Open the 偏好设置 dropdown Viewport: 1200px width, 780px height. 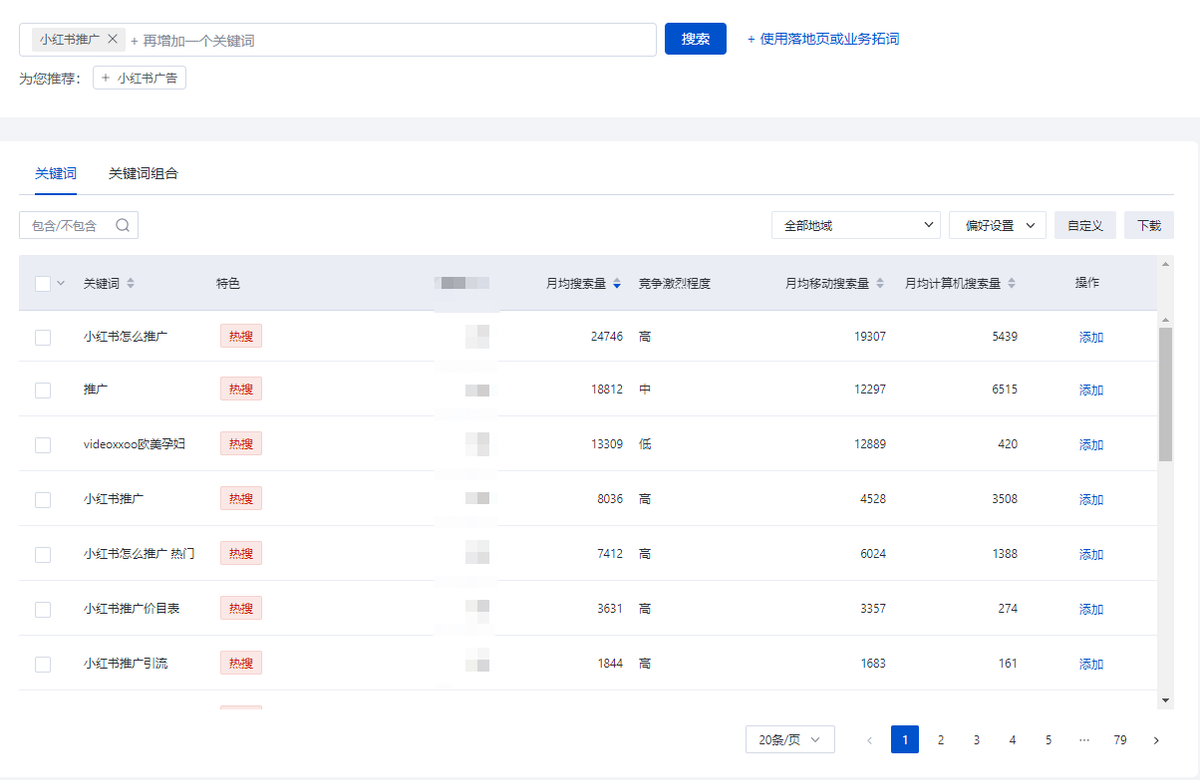pos(996,225)
